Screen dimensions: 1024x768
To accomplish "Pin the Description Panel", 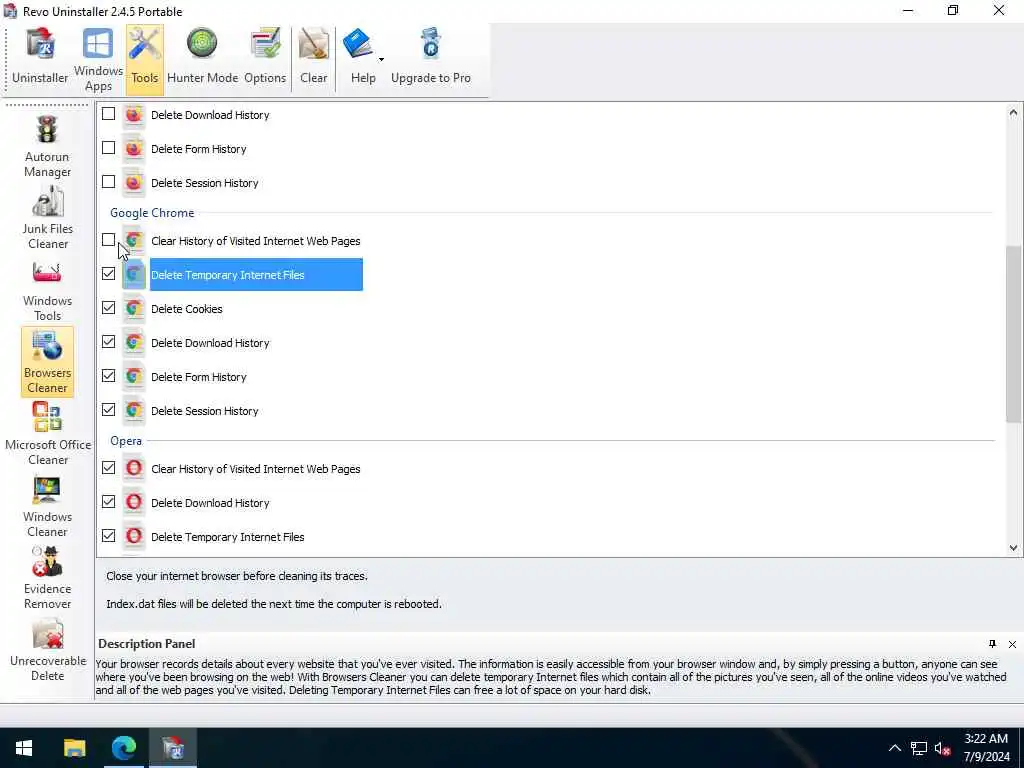I will click(x=992, y=644).
